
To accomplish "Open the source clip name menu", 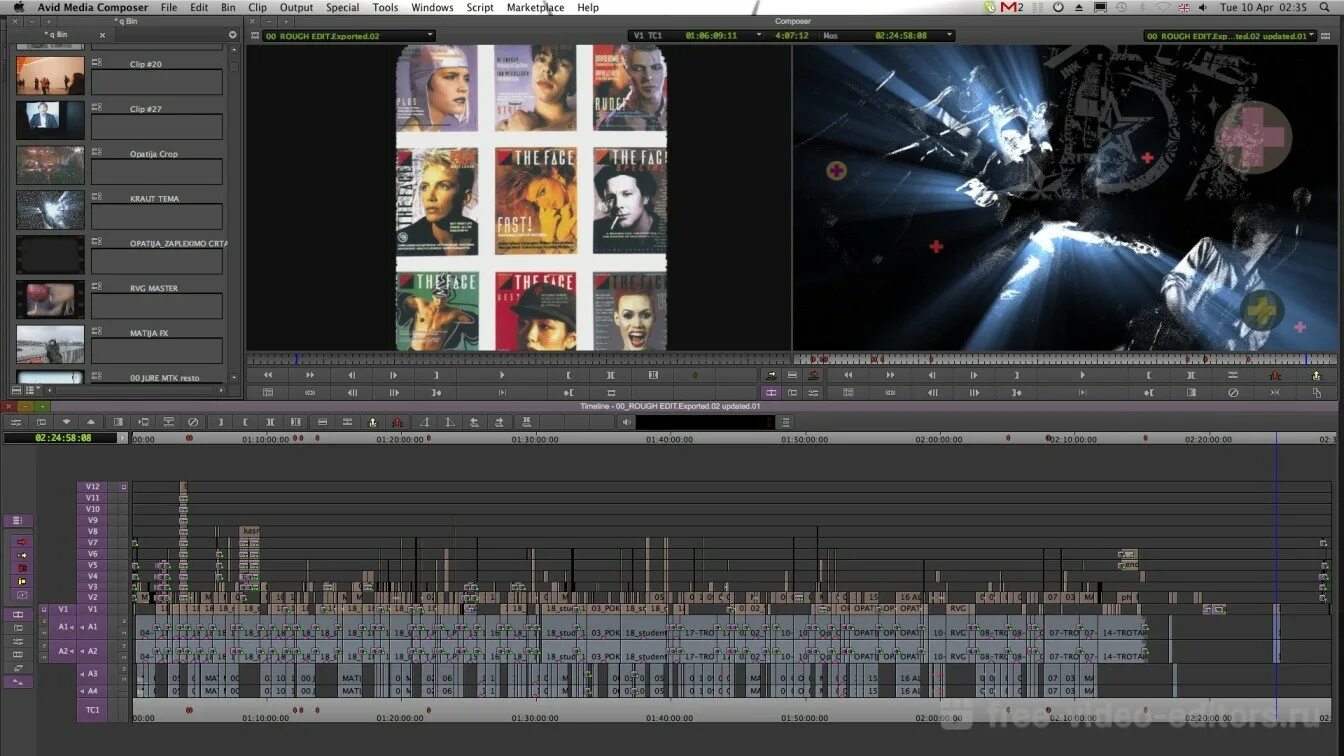I will coord(349,35).
